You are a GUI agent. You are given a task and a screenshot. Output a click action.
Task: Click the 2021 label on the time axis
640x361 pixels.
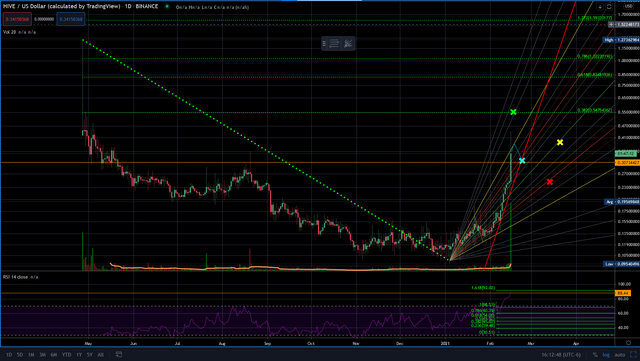click(x=445, y=344)
